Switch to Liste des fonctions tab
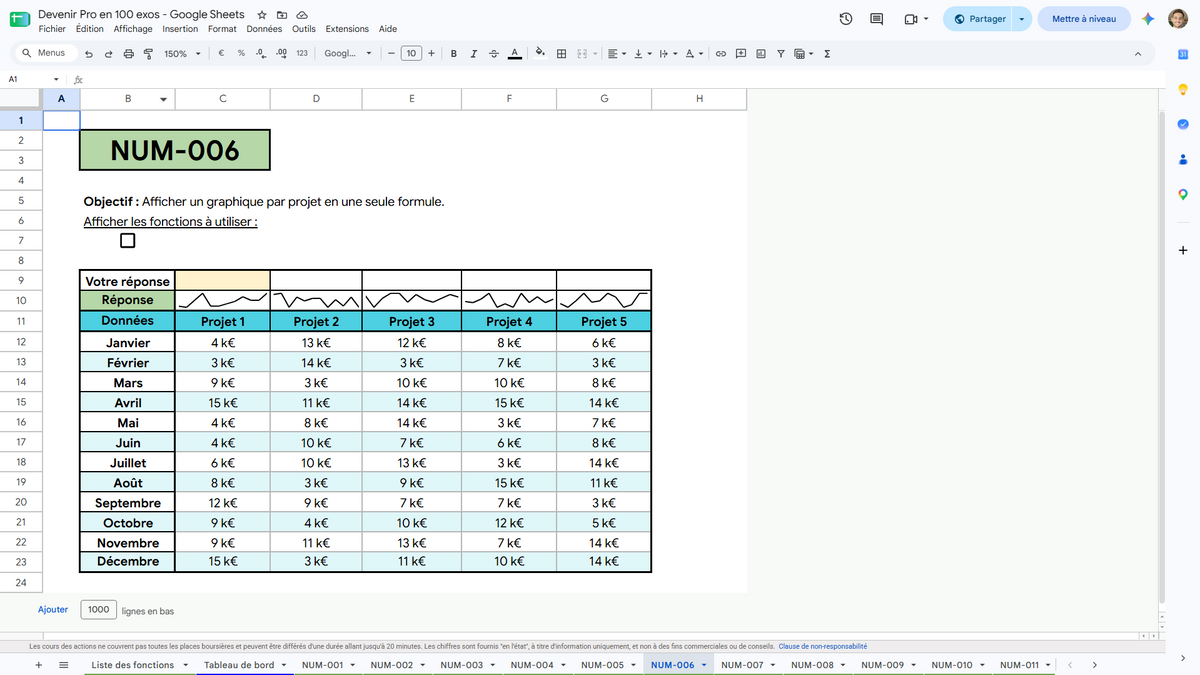 point(132,665)
